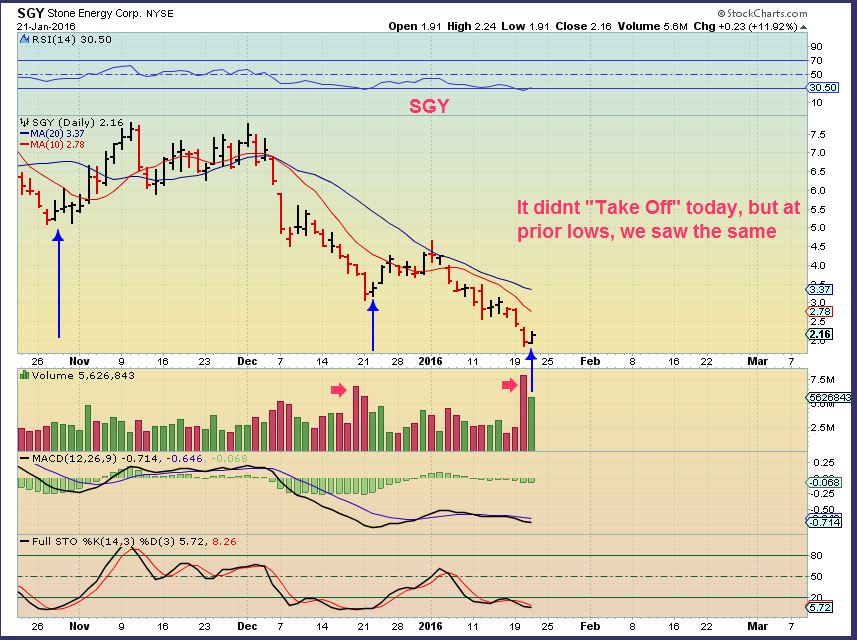This screenshot has width=857, height=640.
Task: Click Mar on the date axis under price chart
Action: (x=757, y=361)
